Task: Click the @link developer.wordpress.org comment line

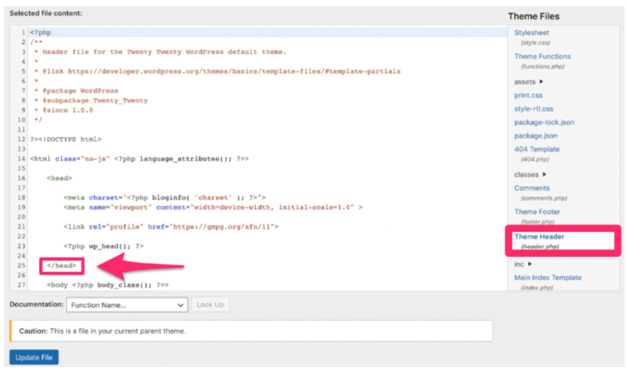Action: [218, 71]
